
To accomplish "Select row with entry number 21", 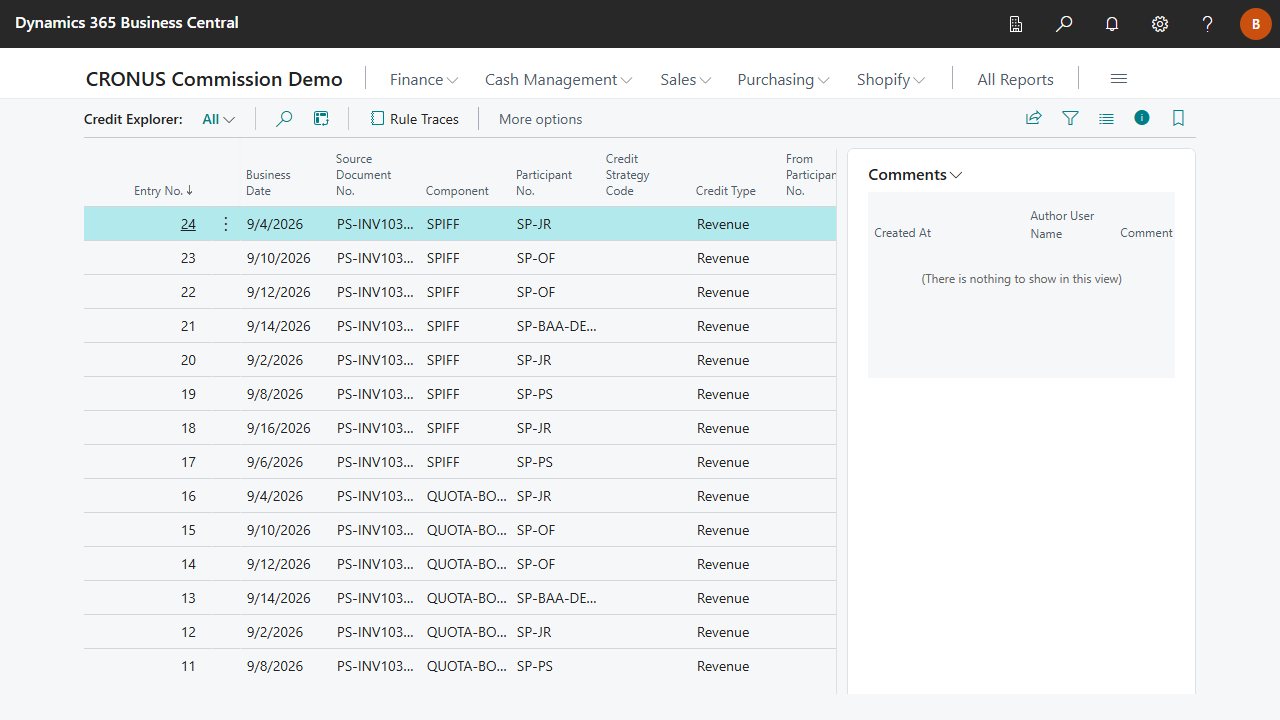I will tap(460, 326).
